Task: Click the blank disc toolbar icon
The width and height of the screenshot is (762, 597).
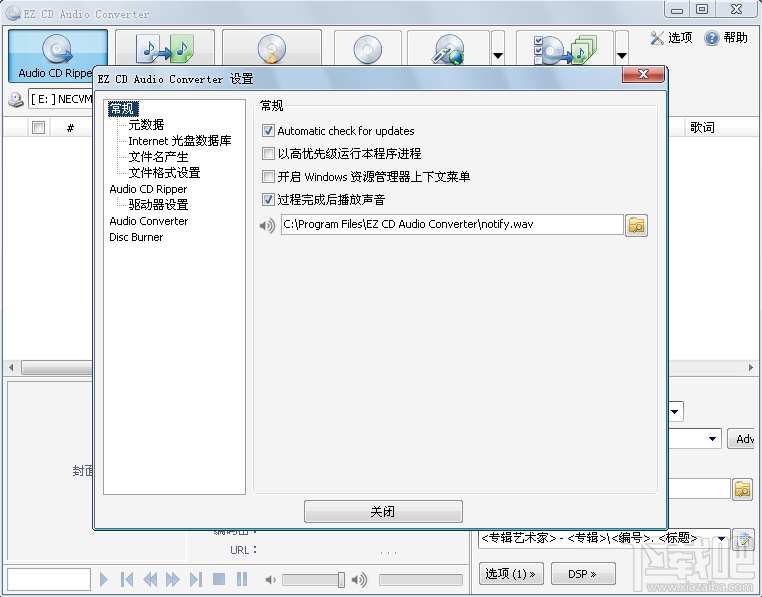Action: tap(368, 49)
